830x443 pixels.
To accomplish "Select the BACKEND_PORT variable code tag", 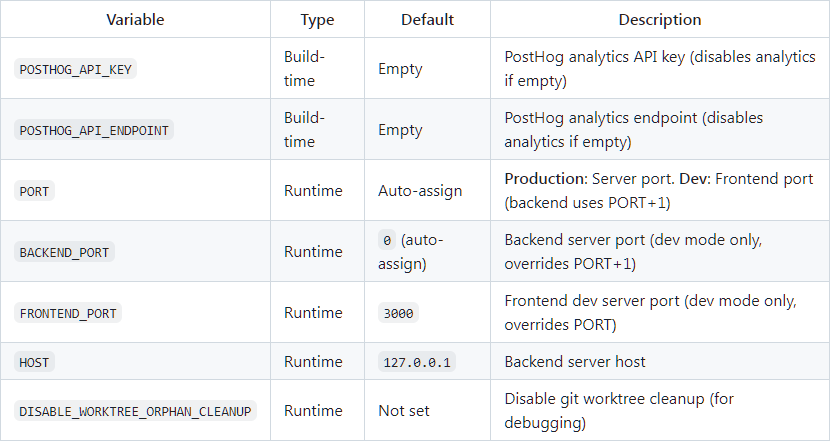I will coord(64,252).
